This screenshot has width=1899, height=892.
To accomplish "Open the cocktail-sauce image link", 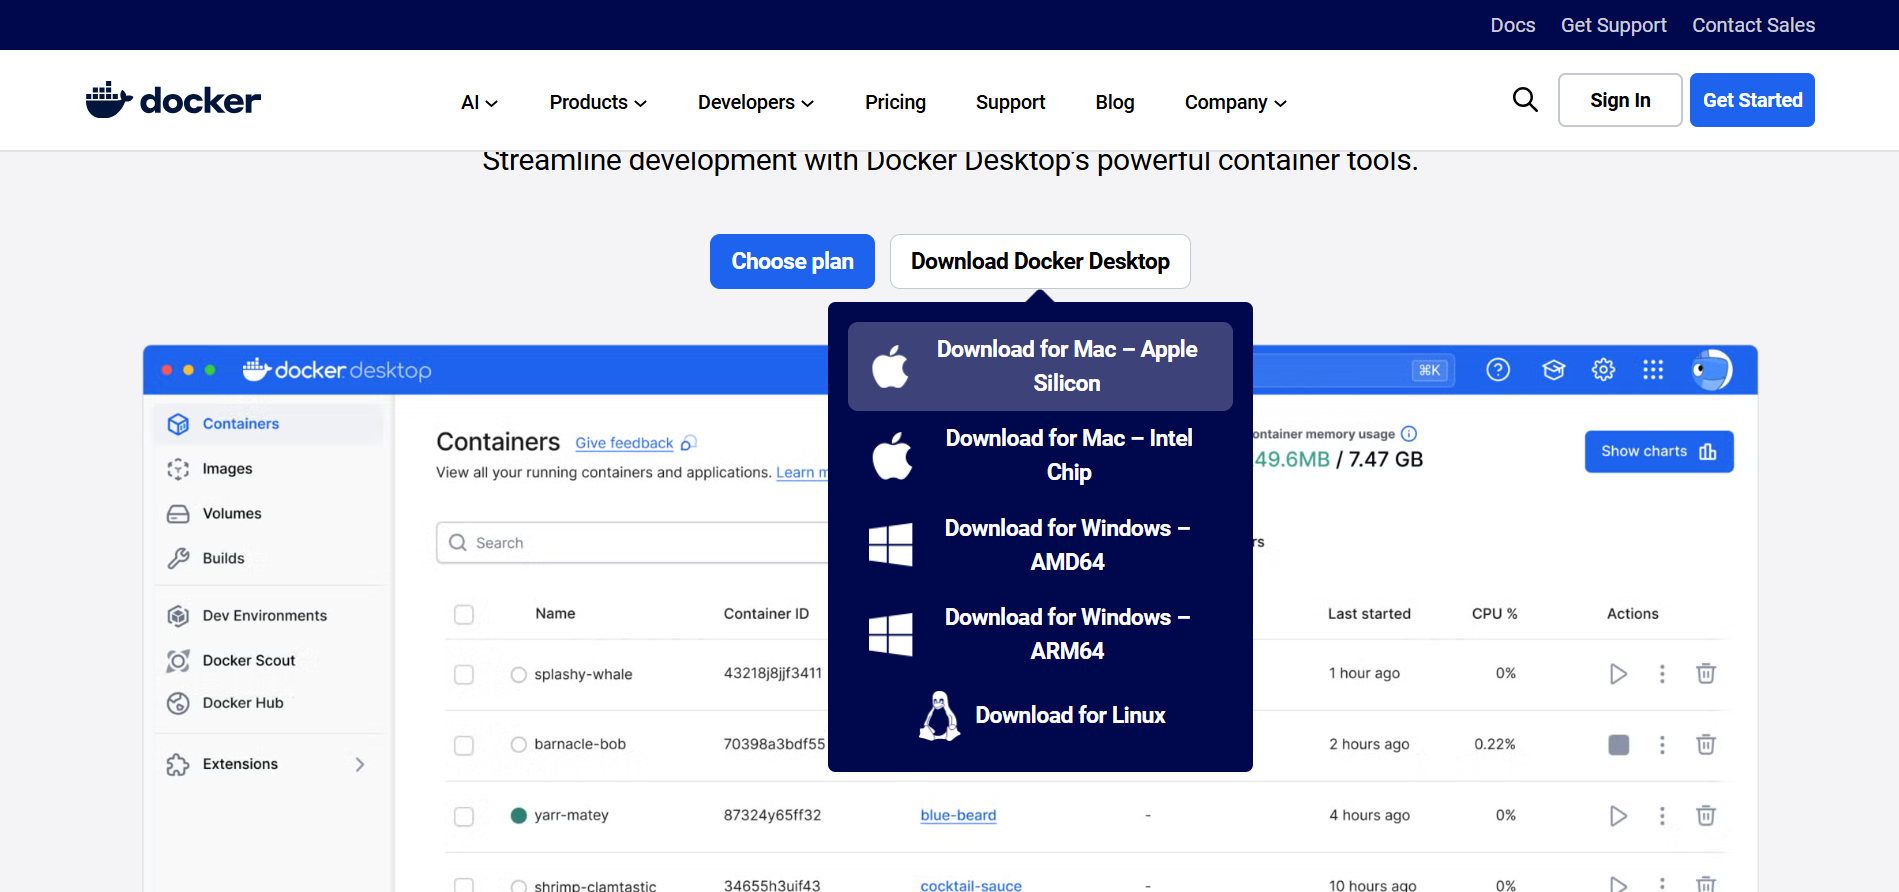I will pyautogui.click(x=971, y=885).
